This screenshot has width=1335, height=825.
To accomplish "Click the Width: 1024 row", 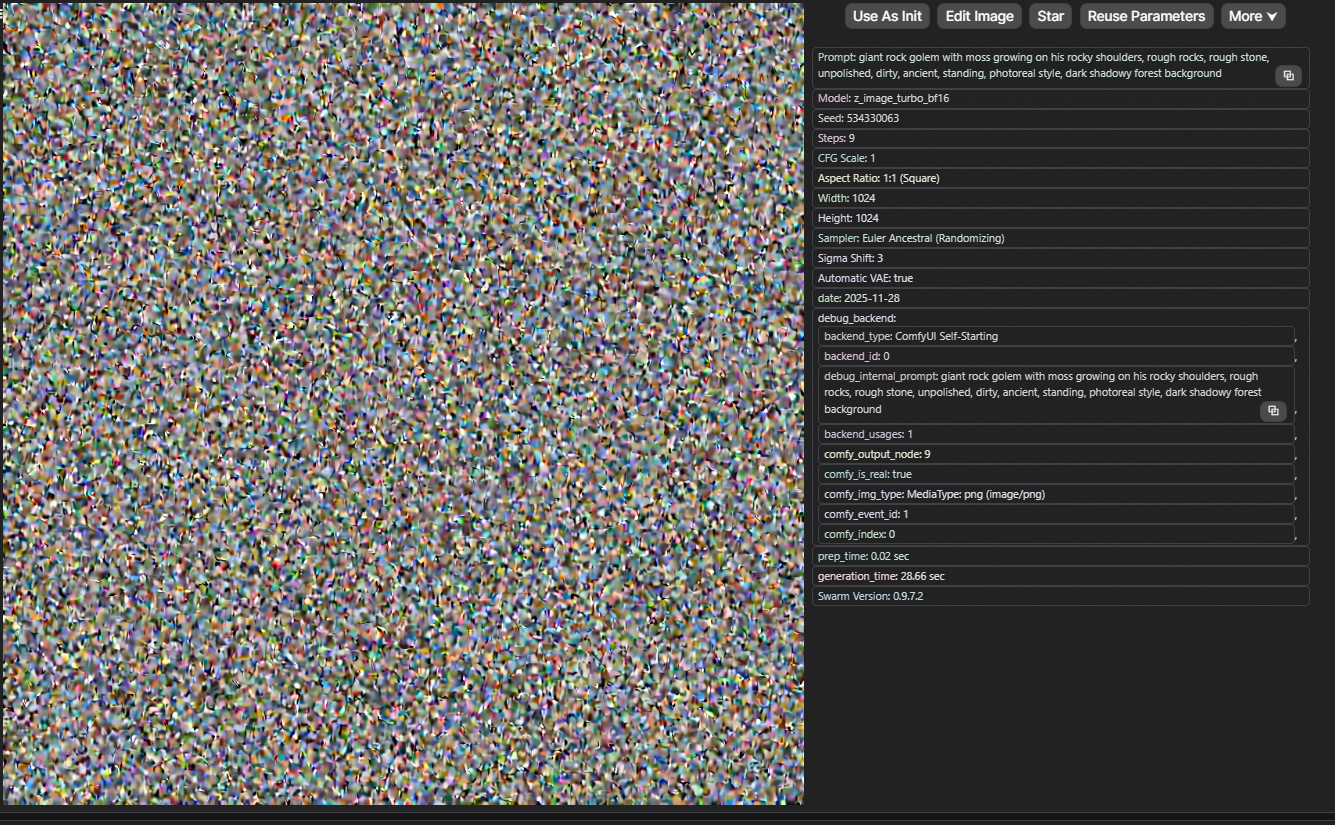I will [x=1061, y=198].
